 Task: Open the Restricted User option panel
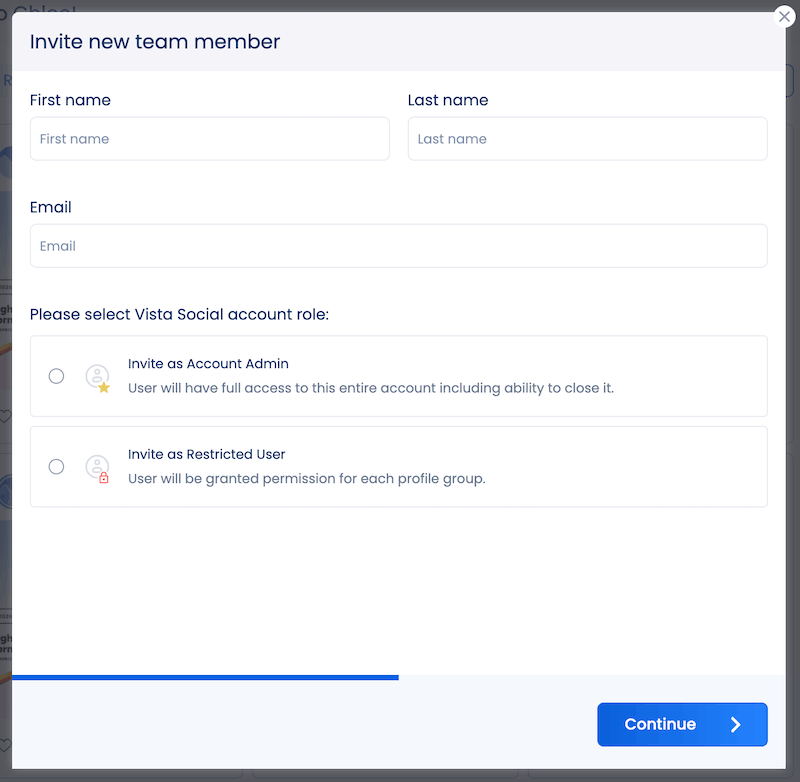(400, 466)
